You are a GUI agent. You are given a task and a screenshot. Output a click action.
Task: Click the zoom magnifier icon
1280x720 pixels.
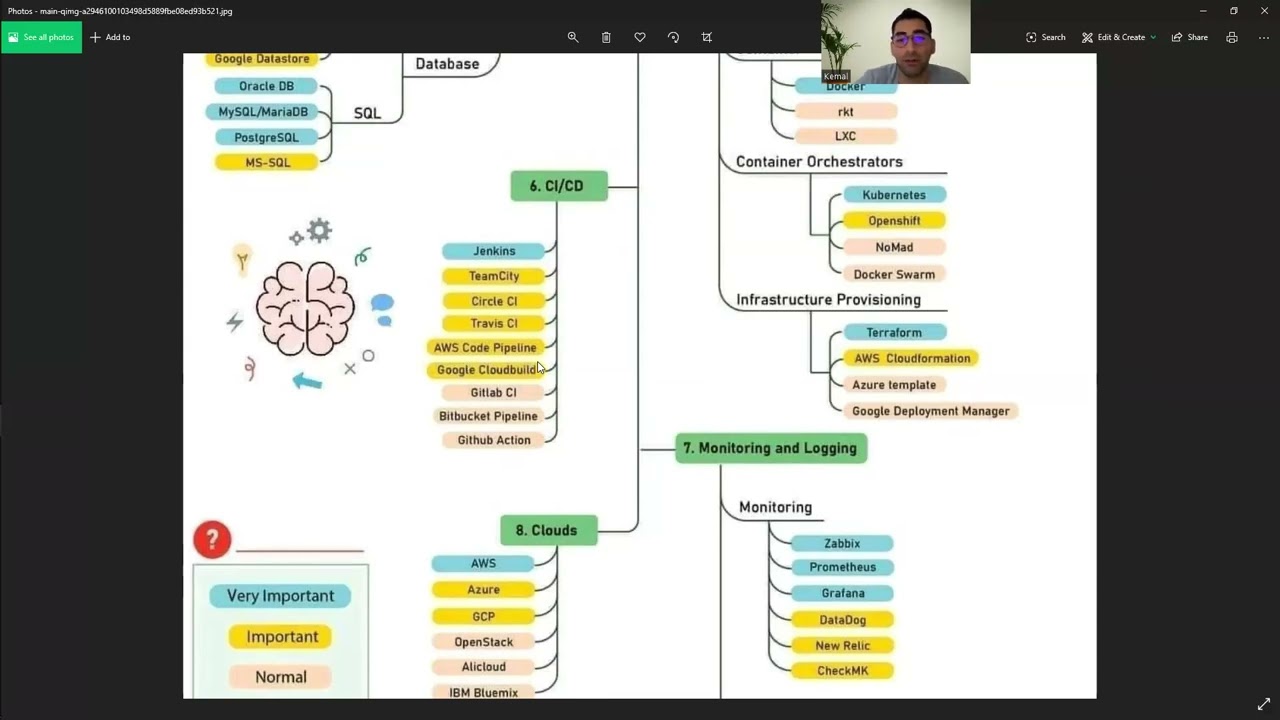[573, 37]
